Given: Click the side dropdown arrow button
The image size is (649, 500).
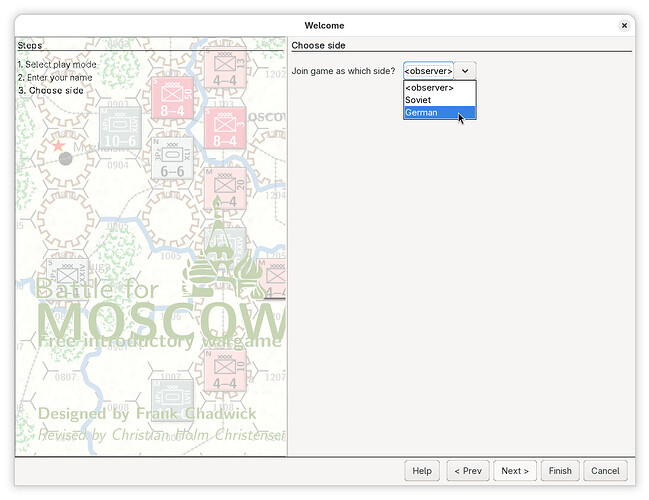Looking at the screenshot, I should point(466,71).
